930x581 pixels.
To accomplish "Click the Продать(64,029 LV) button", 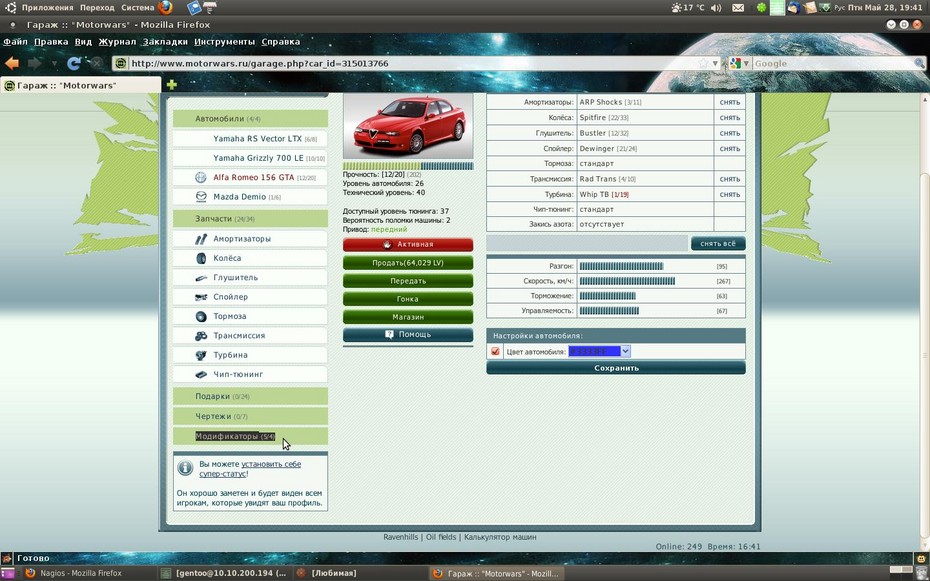I will pos(408,263).
